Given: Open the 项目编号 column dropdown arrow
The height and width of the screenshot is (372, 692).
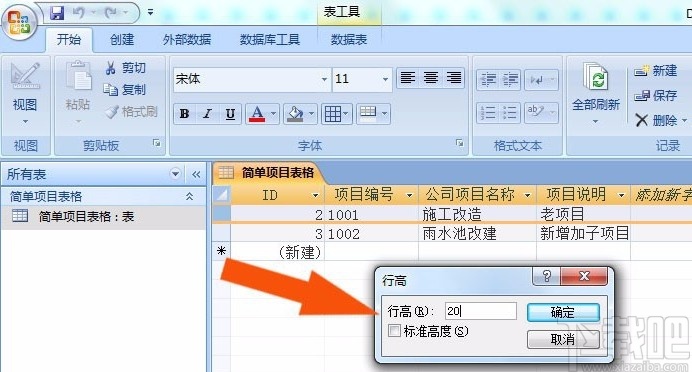Looking at the screenshot, I should pyautogui.click(x=410, y=195).
